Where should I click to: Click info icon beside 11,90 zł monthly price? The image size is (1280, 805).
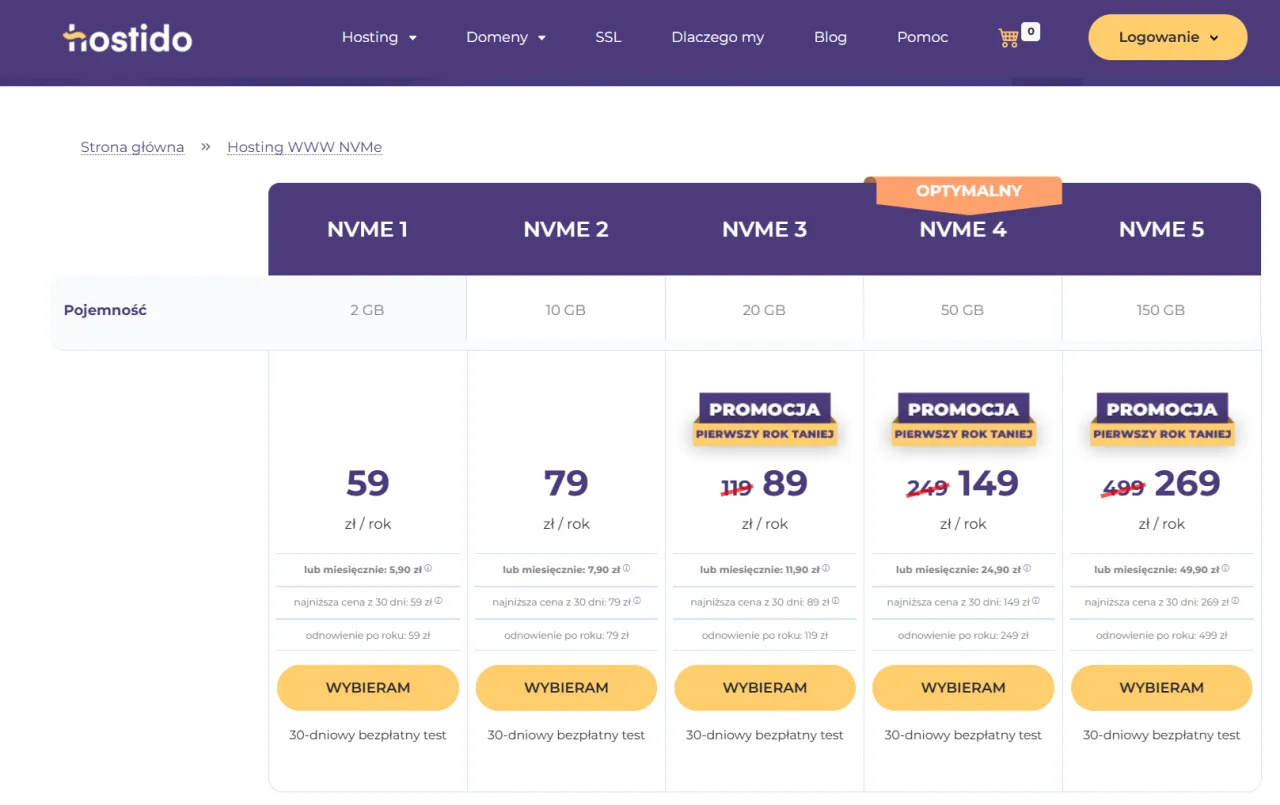pos(827,568)
